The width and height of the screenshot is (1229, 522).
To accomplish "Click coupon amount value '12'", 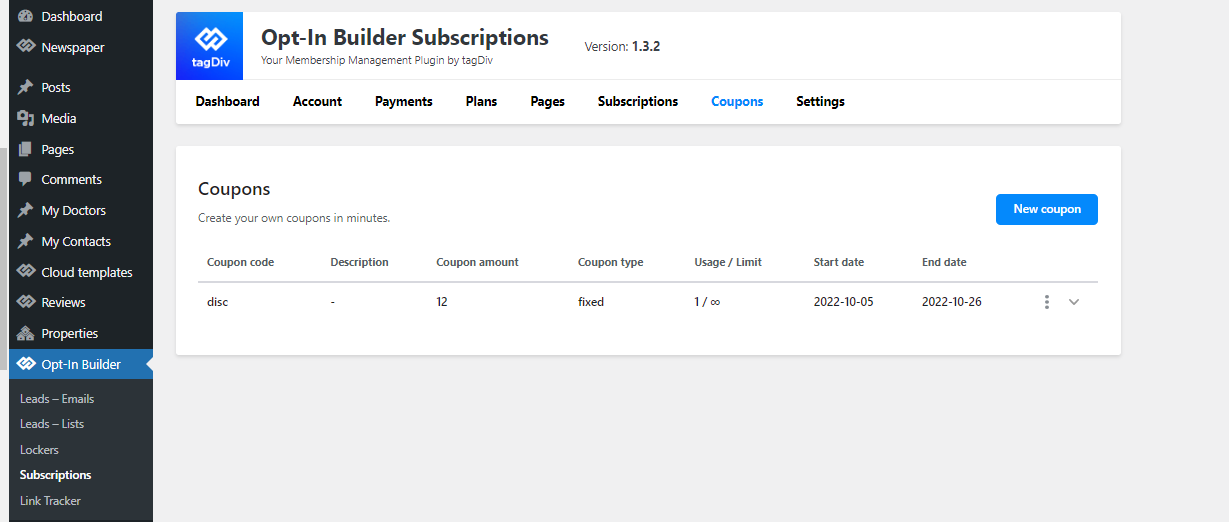I will click(x=442, y=302).
